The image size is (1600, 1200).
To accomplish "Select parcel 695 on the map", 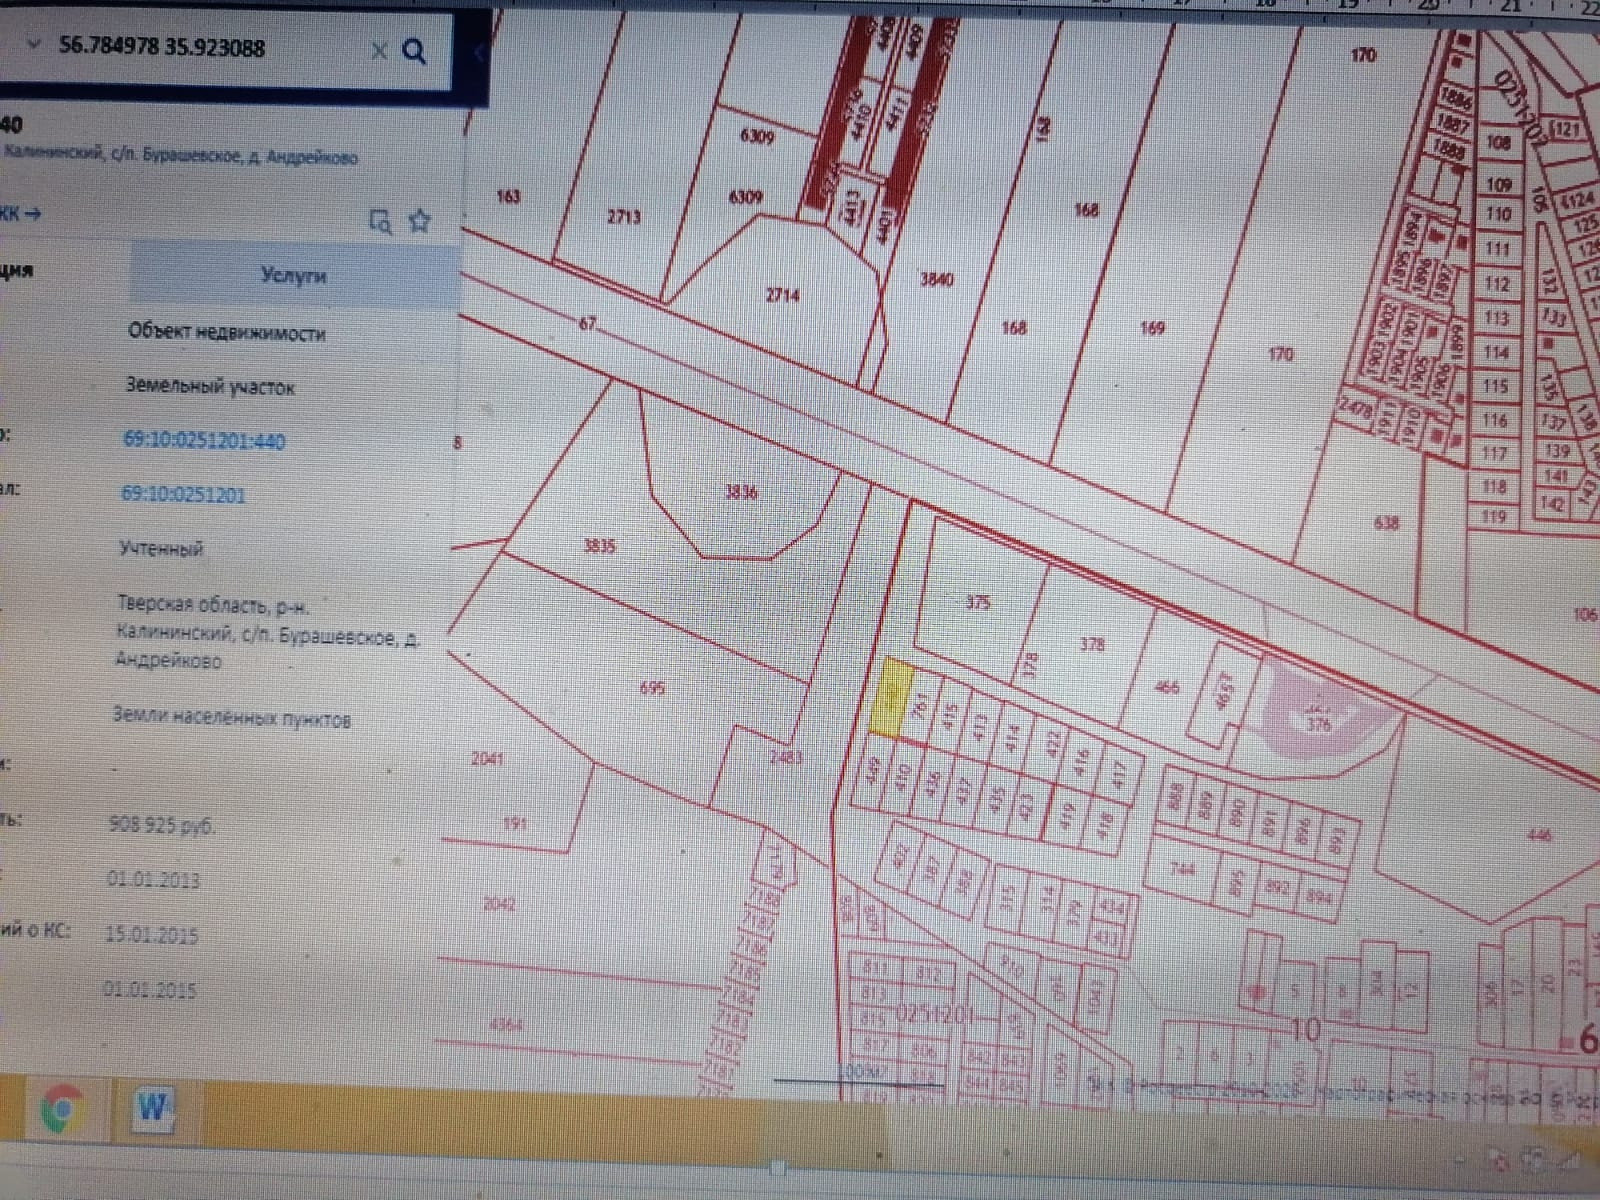I will (x=652, y=688).
